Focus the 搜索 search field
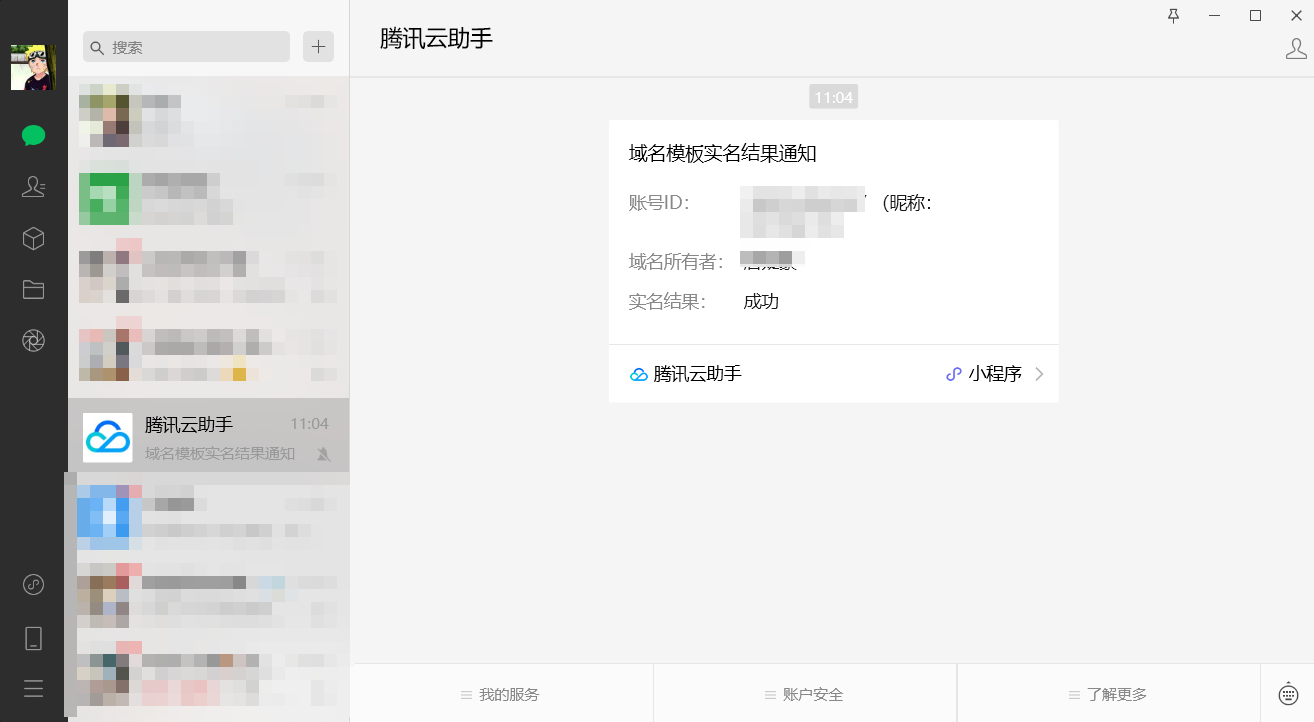1314x722 pixels. 187,47
